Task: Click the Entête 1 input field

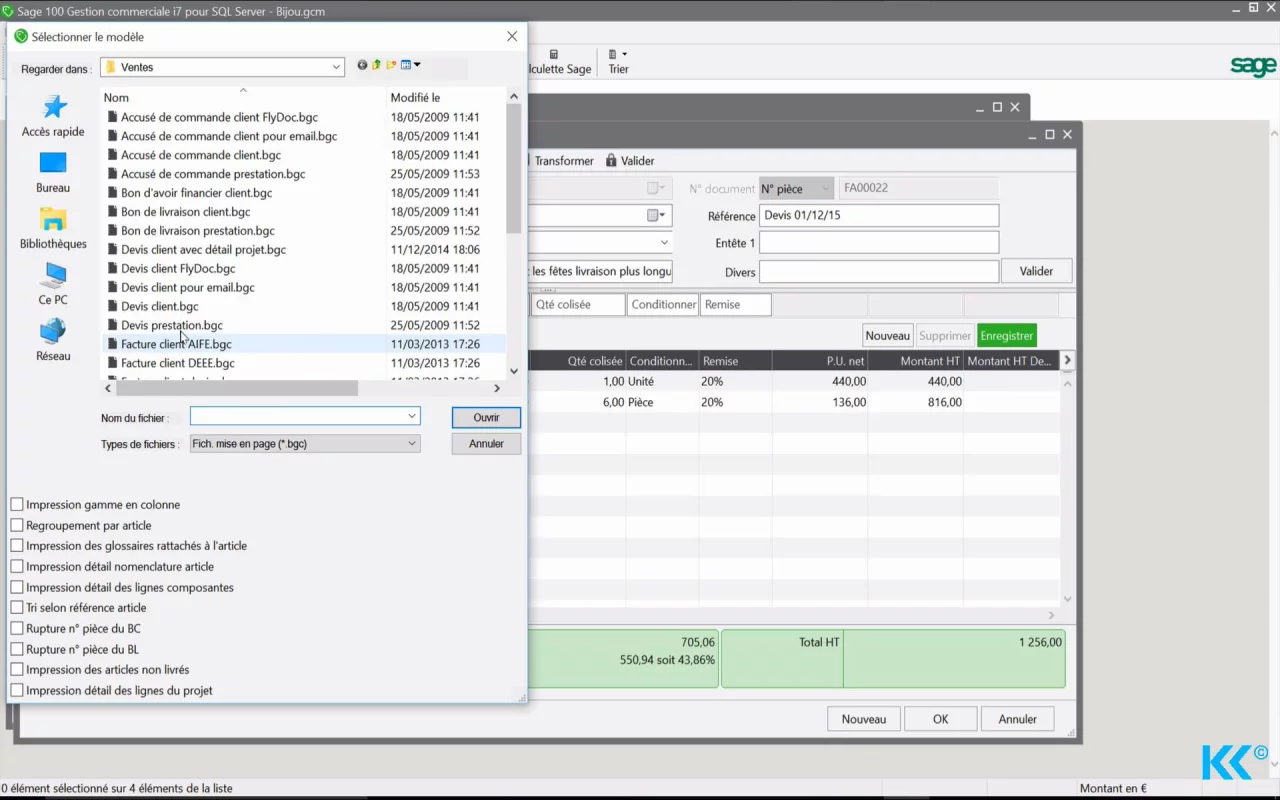Action: pyautogui.click(x=879, y=243)
